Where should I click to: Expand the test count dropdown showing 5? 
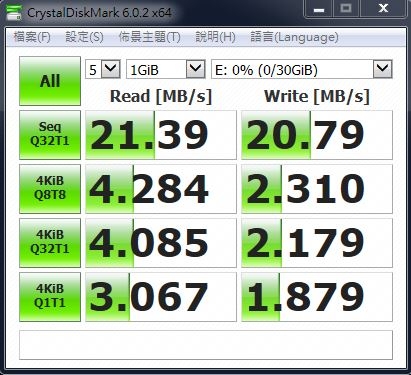(103, 69)
